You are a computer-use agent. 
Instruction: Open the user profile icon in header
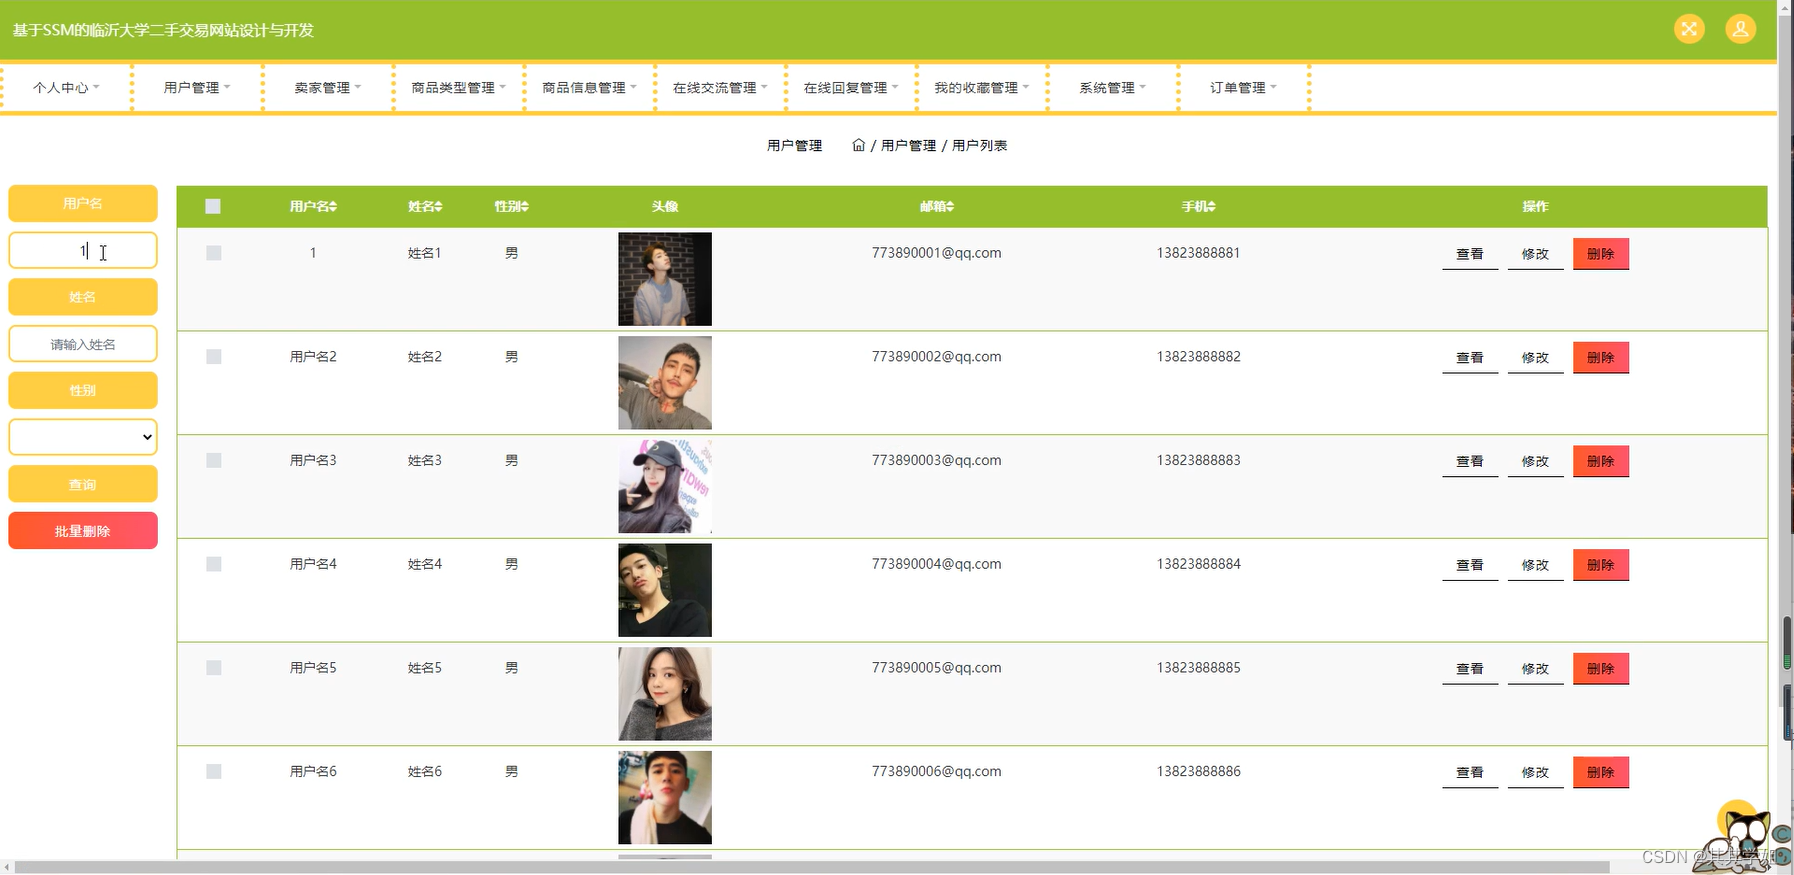[1740, 29]
